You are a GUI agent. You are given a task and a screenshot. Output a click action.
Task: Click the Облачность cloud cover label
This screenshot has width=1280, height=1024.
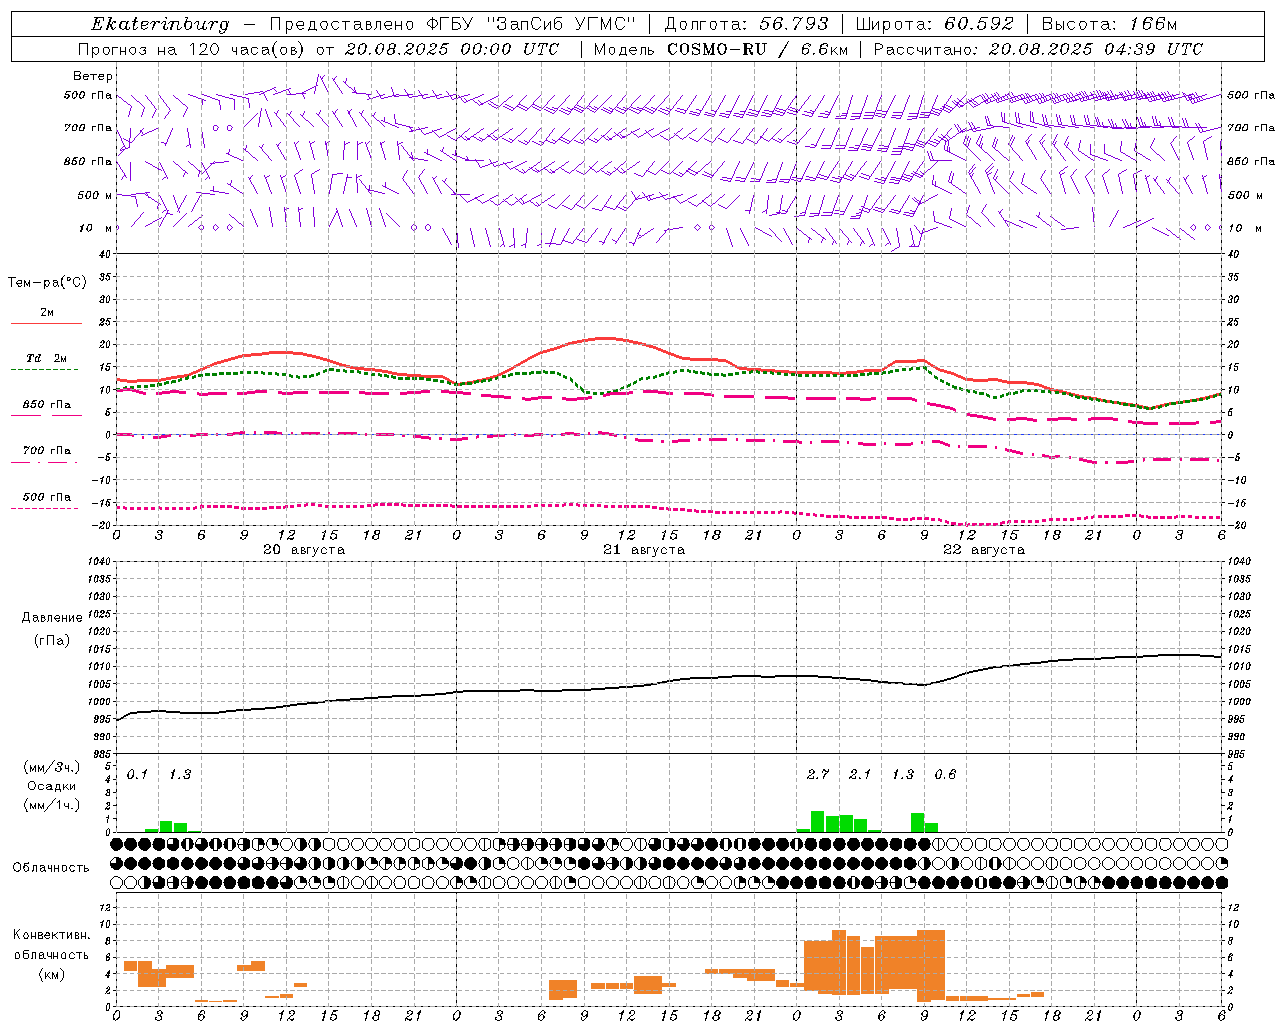coord(51,868)
